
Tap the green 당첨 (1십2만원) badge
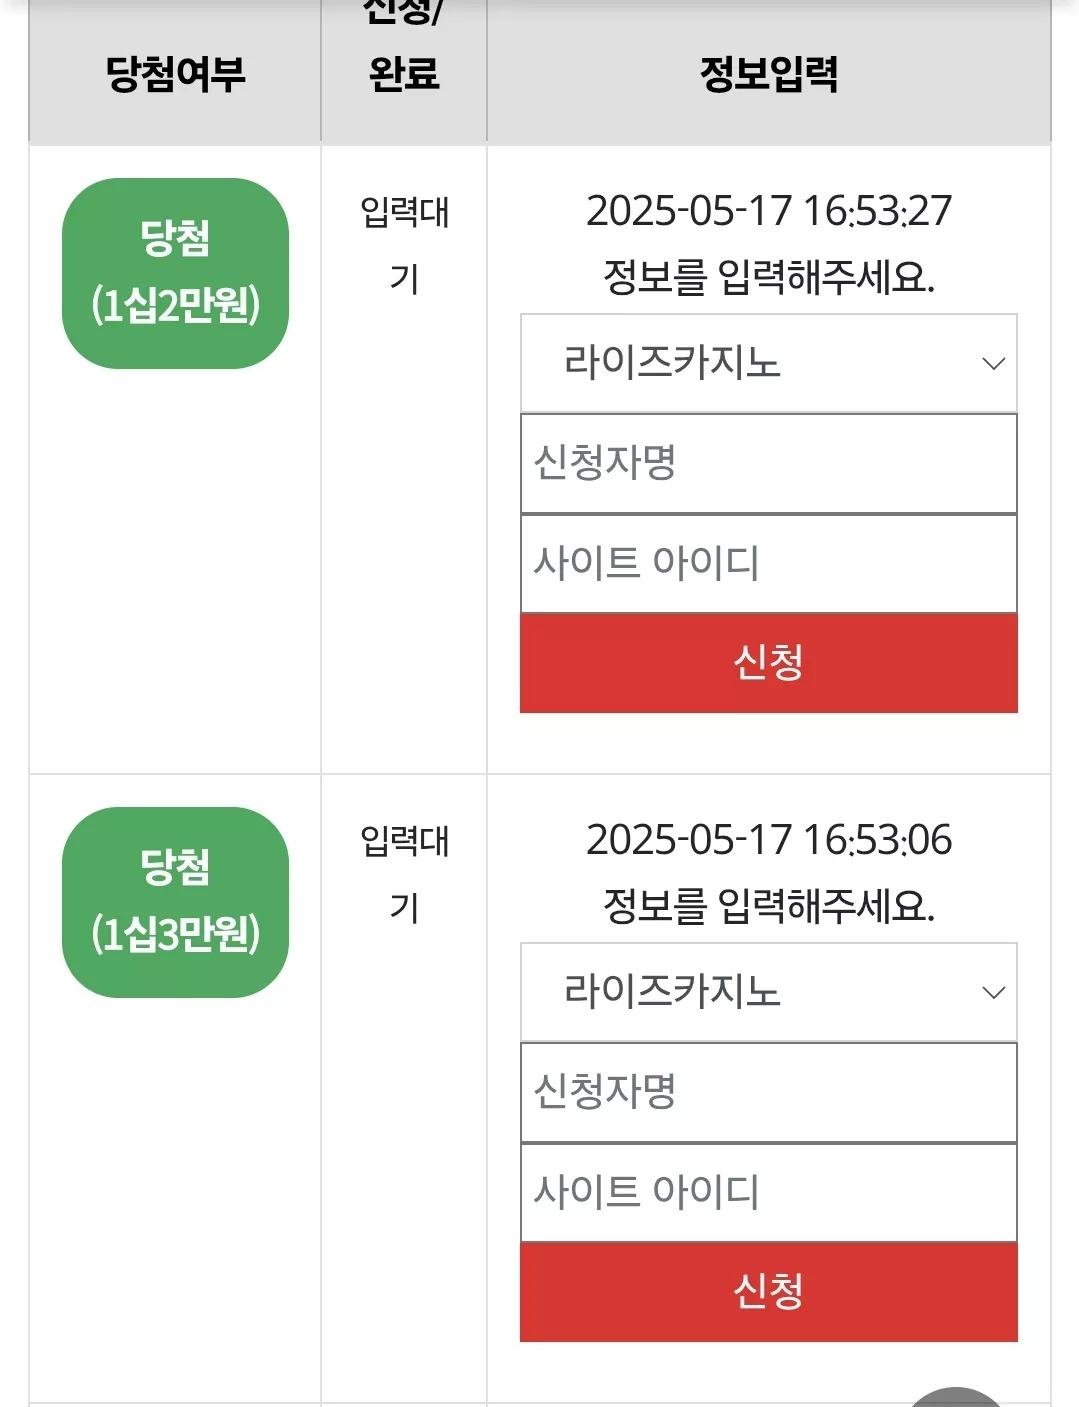175,273
